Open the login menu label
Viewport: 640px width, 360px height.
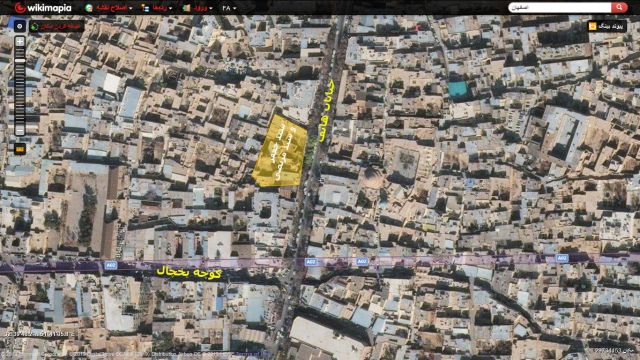point(200,8)
